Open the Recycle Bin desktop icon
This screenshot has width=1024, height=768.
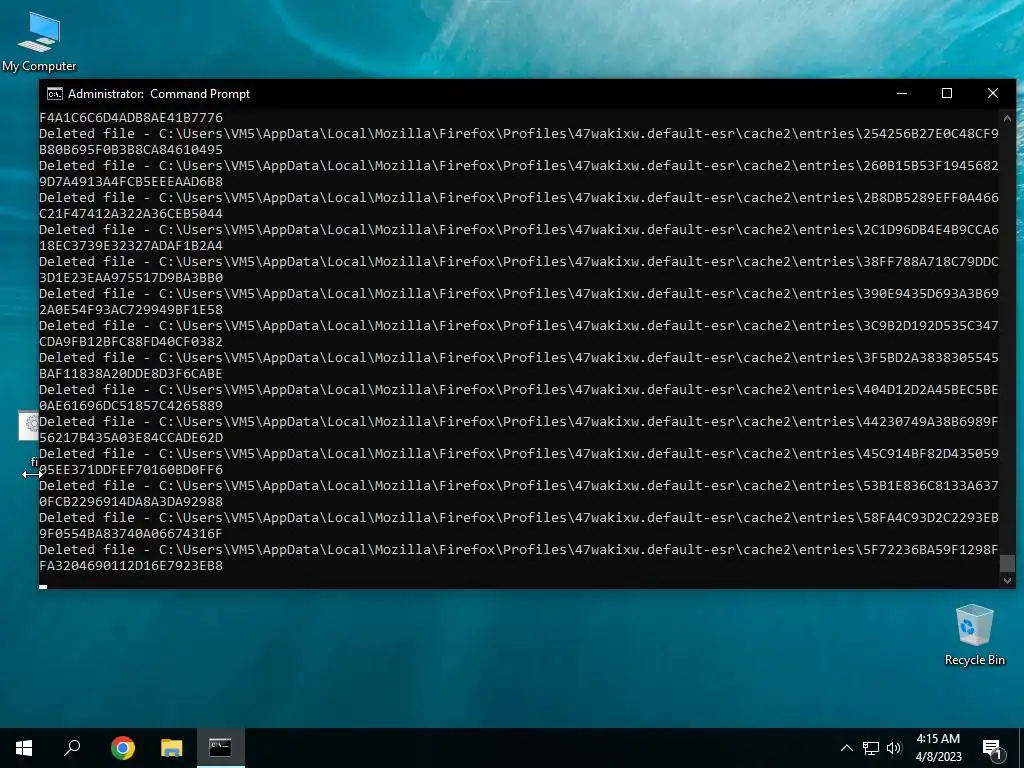[974, 635]
